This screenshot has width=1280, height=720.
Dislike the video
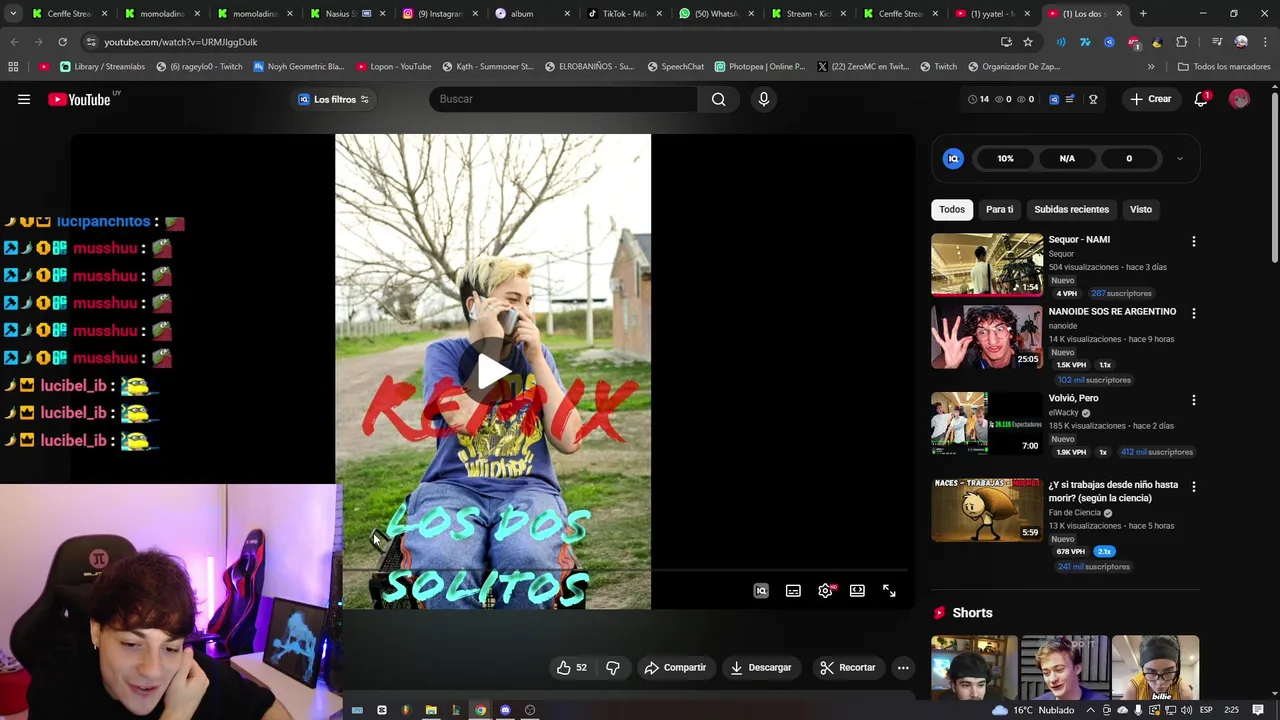[613, 667]
